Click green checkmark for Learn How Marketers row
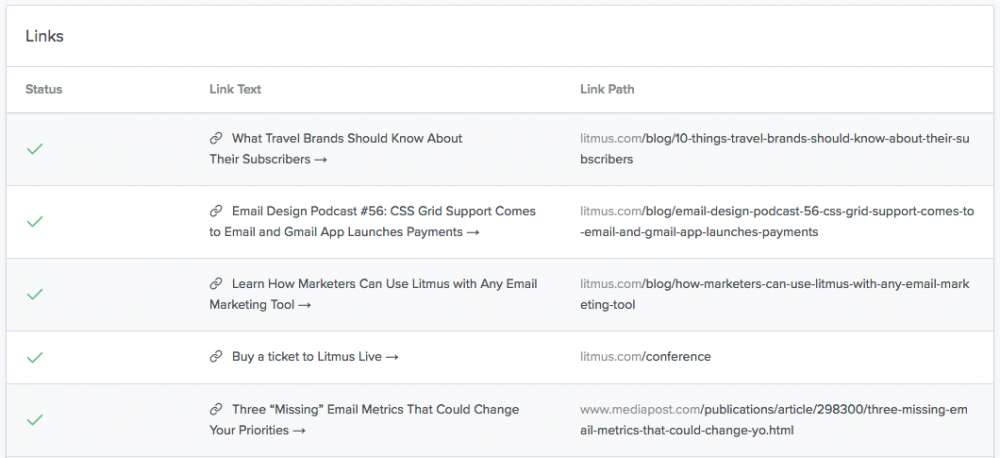The height and width of the screenshot is (458, 1000). [35, 295]
